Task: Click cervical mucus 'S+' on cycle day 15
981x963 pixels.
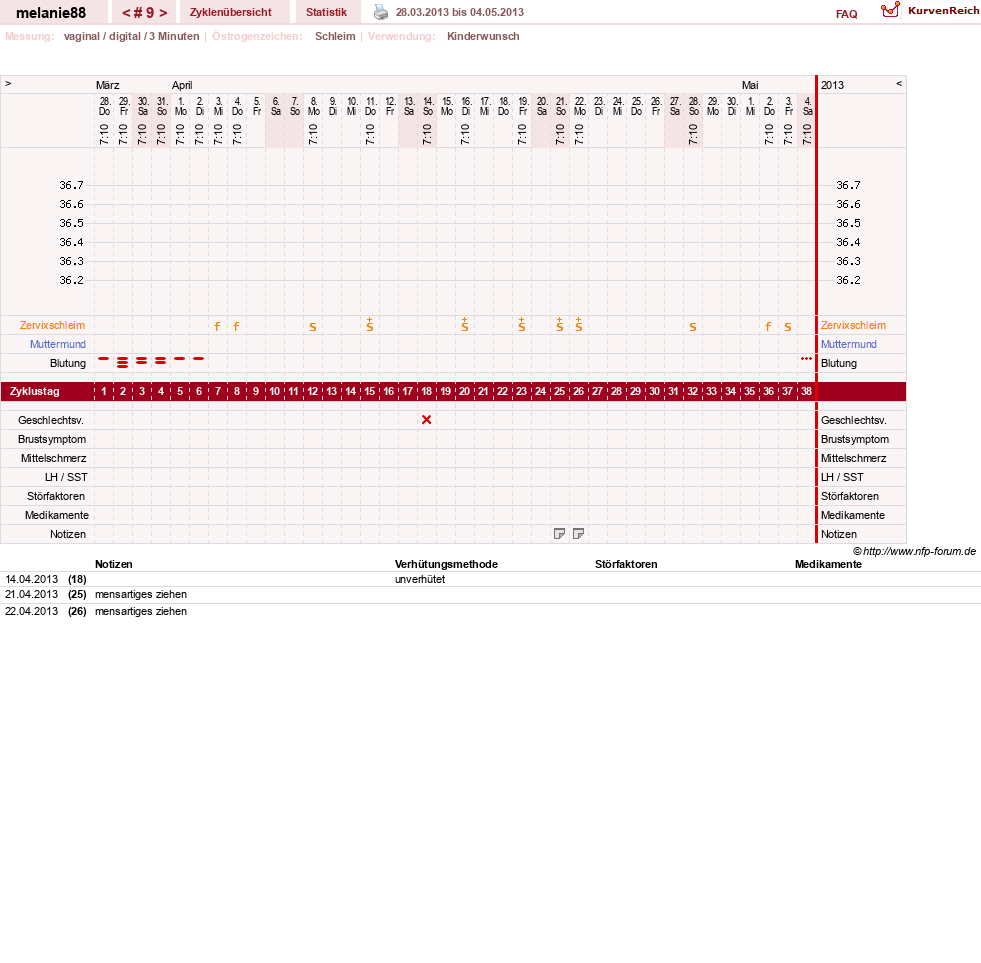Action: 370,324
